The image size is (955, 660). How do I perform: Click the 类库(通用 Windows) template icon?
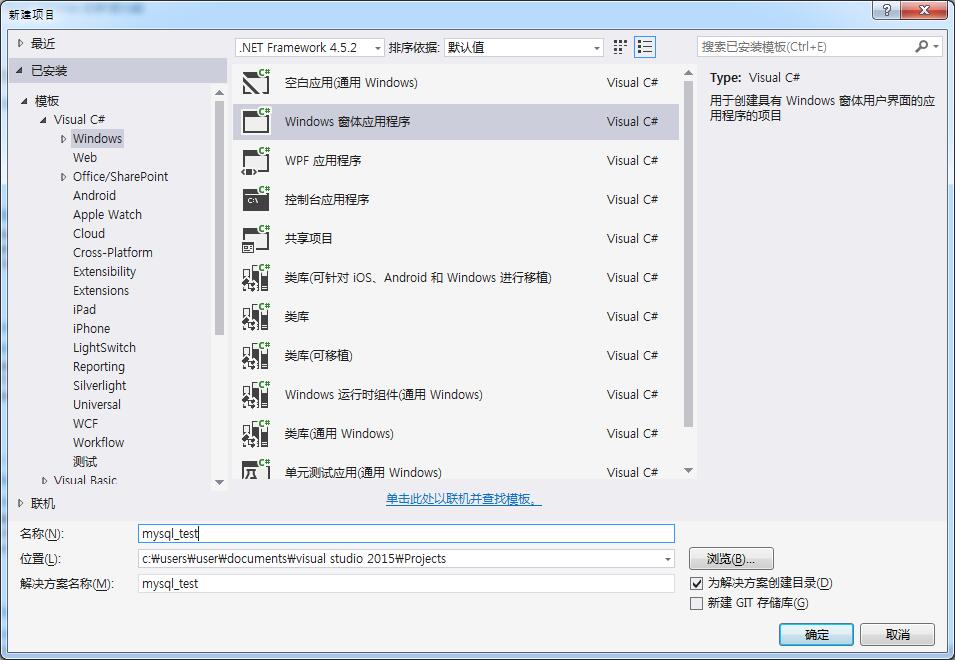click(x=256, y=433)
